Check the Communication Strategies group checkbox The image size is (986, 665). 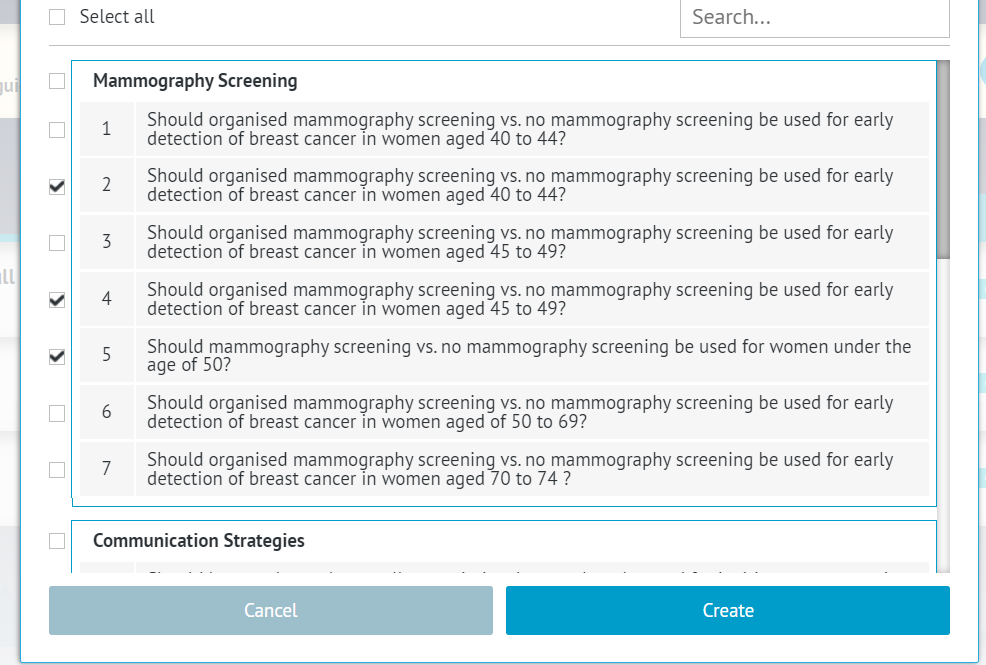click(57, 541)
